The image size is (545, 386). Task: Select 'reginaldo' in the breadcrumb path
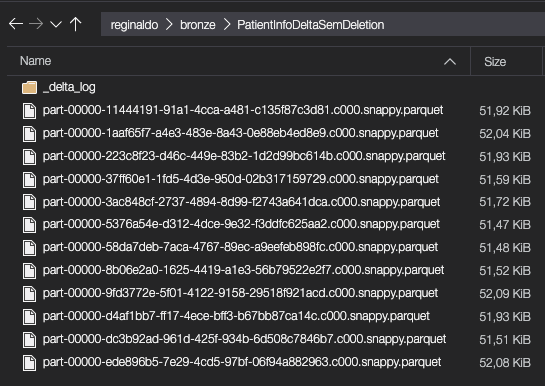pos(134,25)
